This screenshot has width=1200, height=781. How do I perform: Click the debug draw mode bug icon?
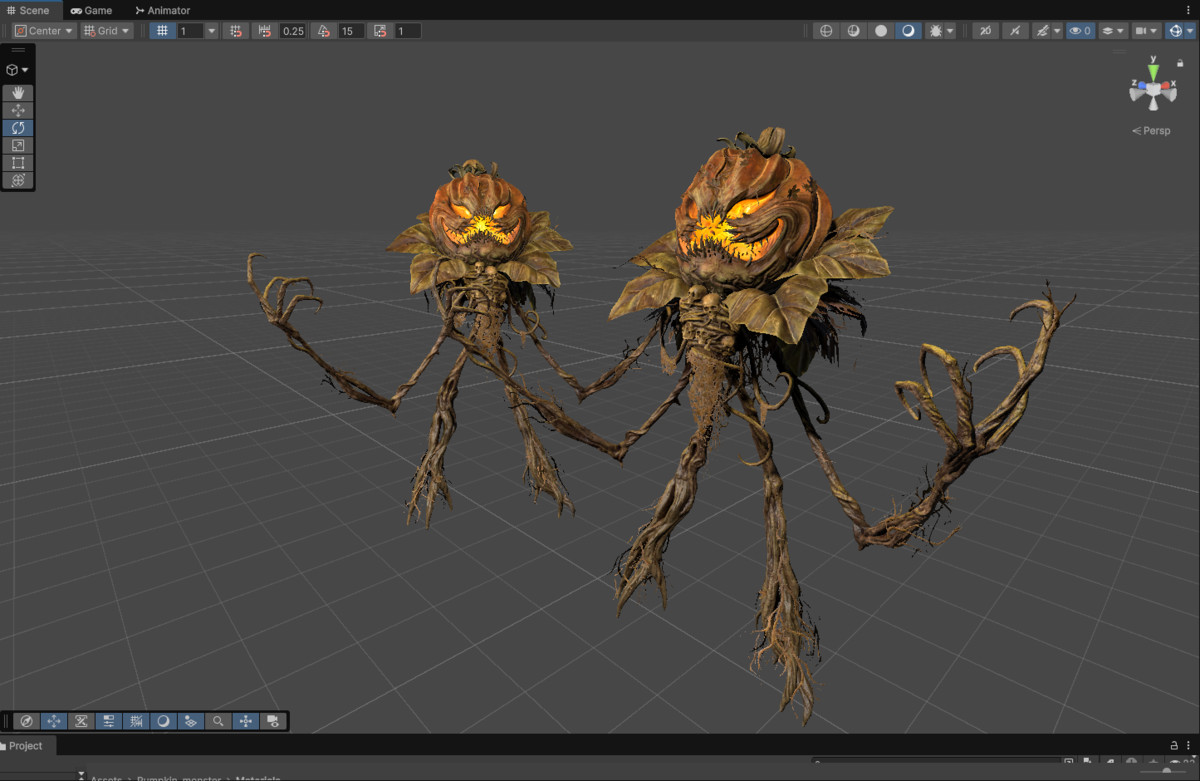click(x=935, y=31)
